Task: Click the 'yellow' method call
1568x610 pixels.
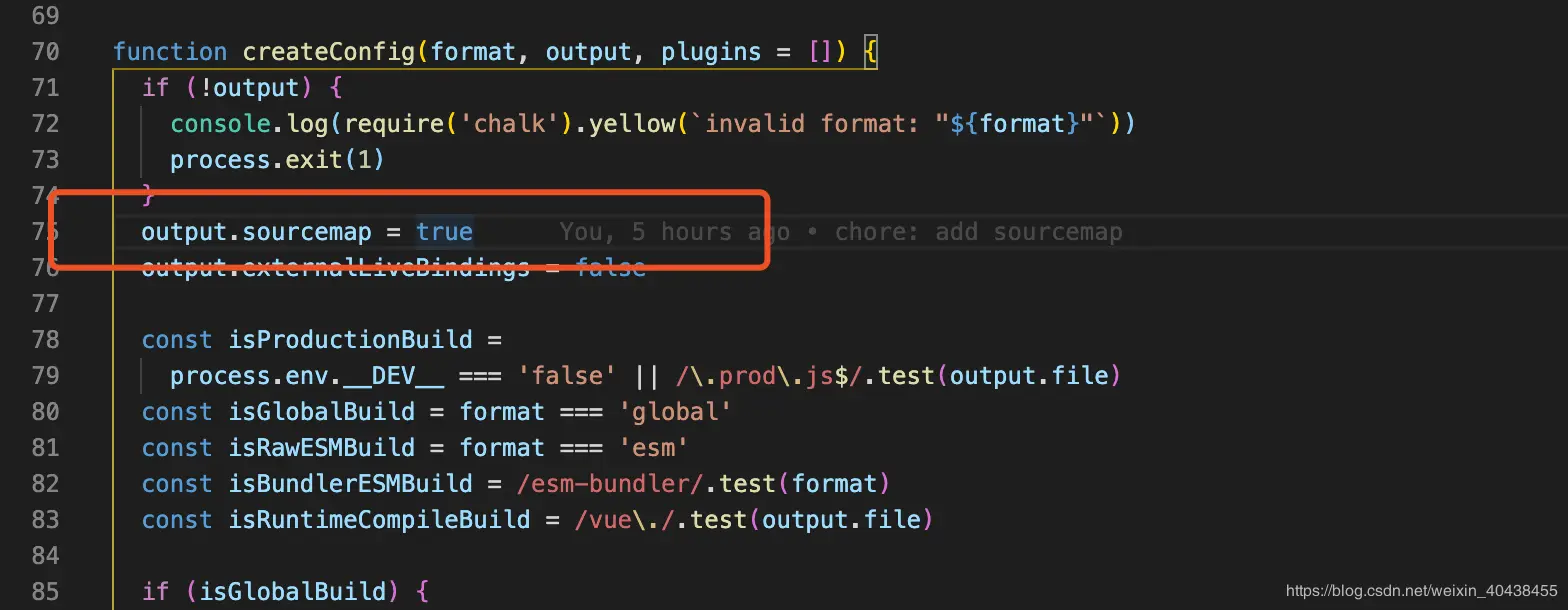Action: [632, 124]
